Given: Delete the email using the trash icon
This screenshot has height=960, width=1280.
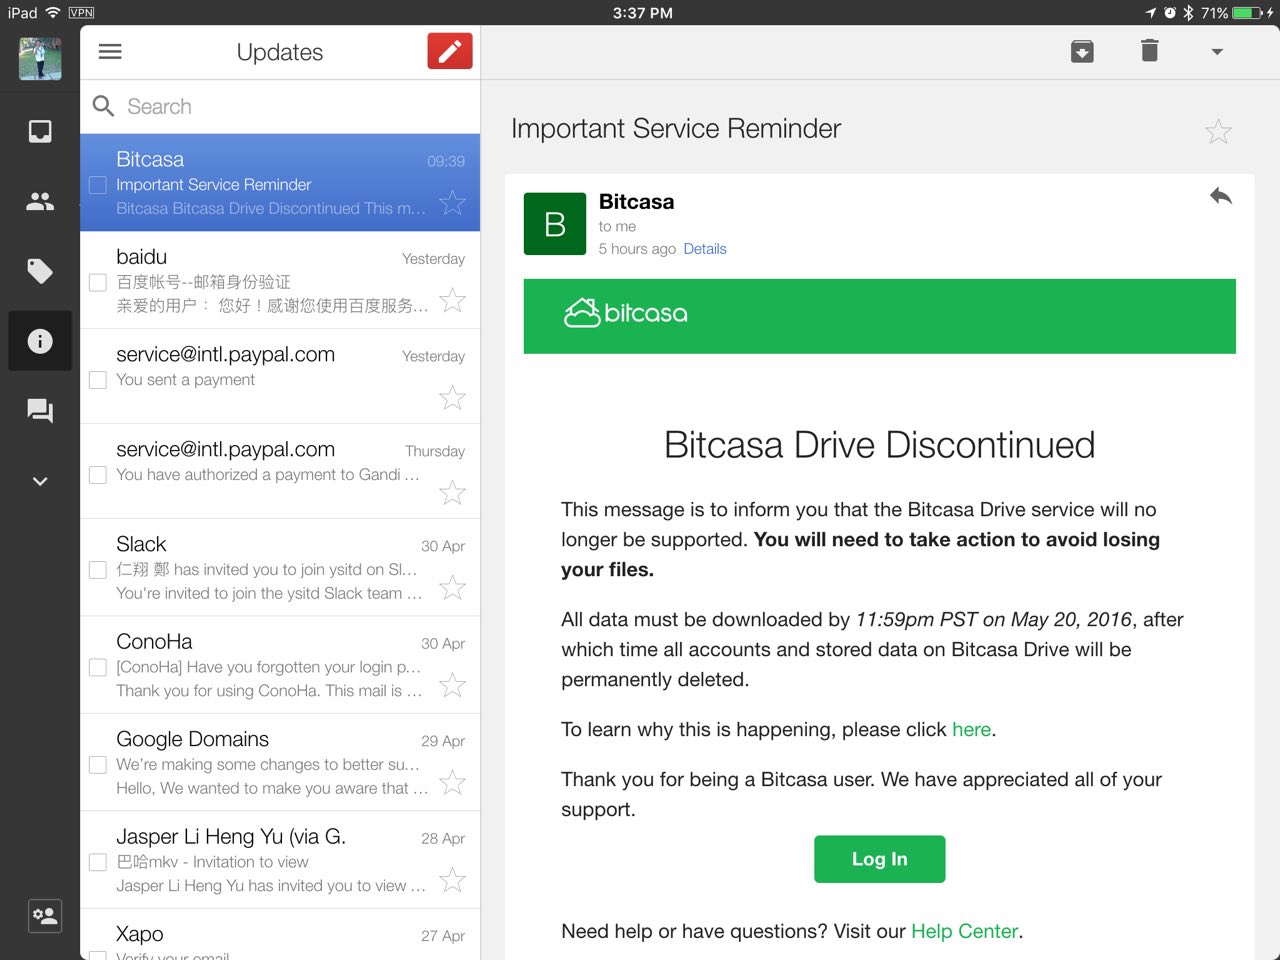Looking at the screenshot, I should tap(1149, 51).
